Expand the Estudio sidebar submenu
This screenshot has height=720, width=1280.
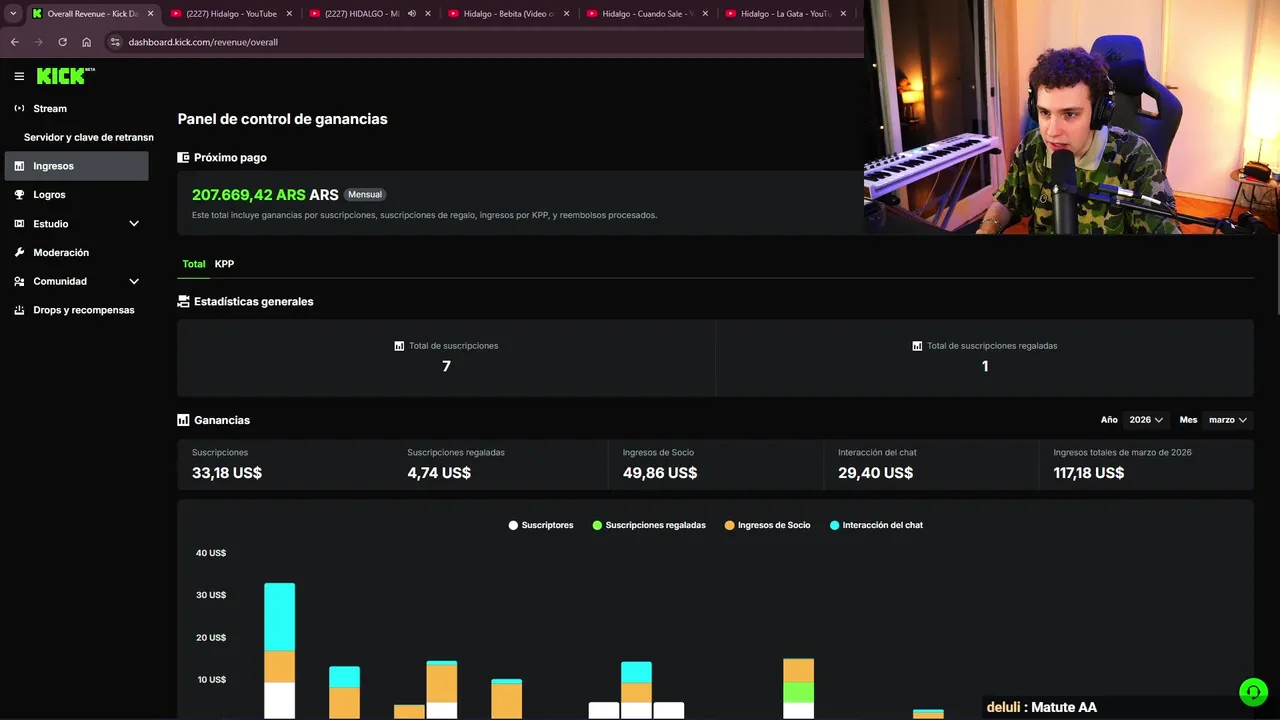pyautogui.click(x=134, y=224)
